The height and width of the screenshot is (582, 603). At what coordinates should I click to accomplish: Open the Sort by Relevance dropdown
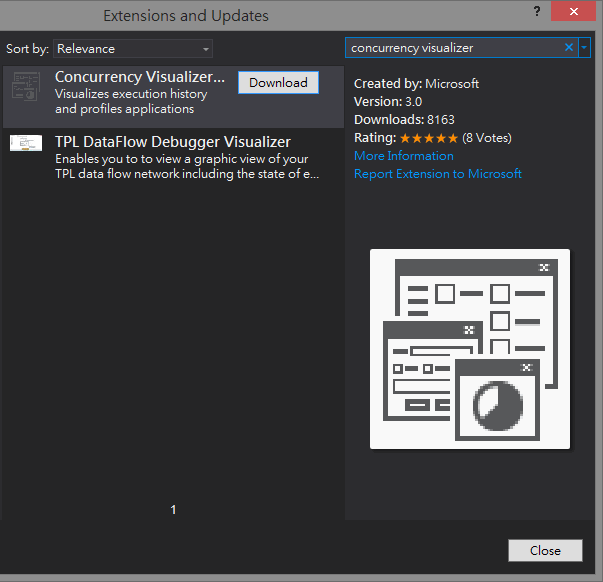134,49
